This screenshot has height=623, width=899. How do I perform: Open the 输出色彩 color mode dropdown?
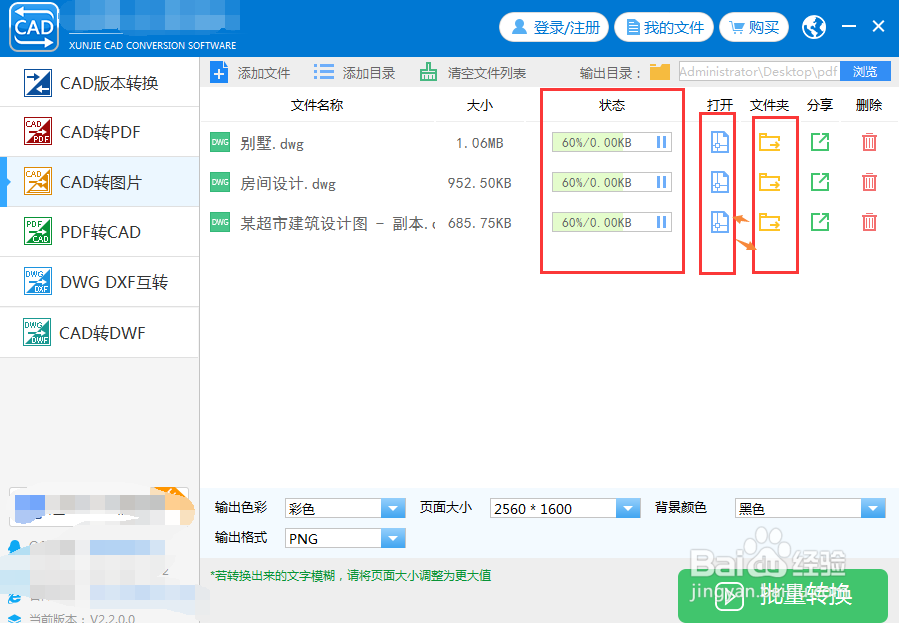(393, 507)
